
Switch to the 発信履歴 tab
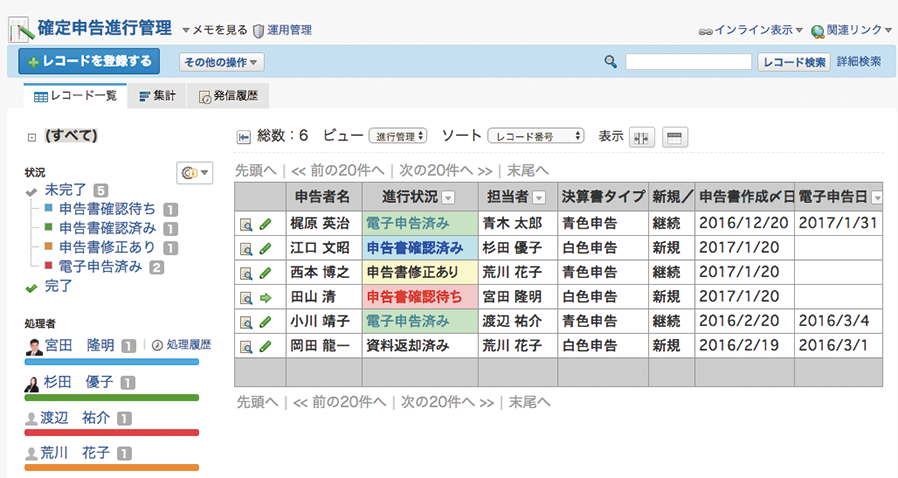point(228,96)
